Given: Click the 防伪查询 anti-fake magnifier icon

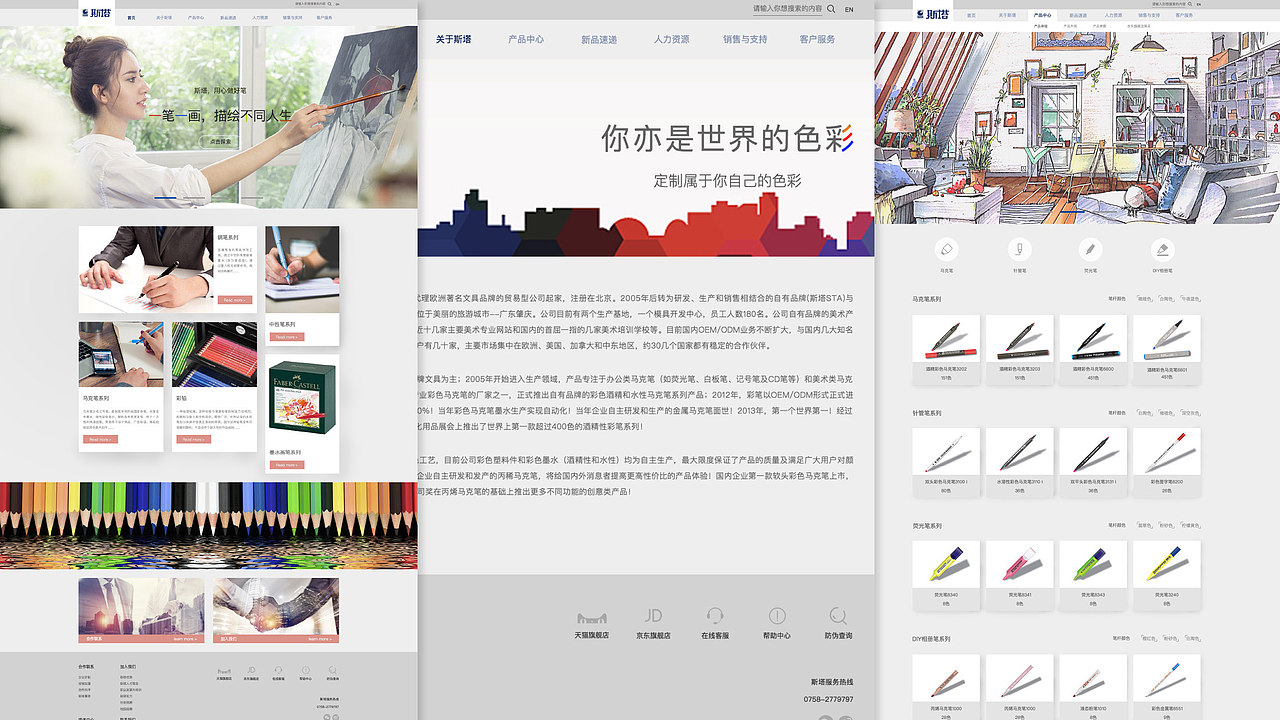Looking at the screenshot, I should click(x=838, y=618).
